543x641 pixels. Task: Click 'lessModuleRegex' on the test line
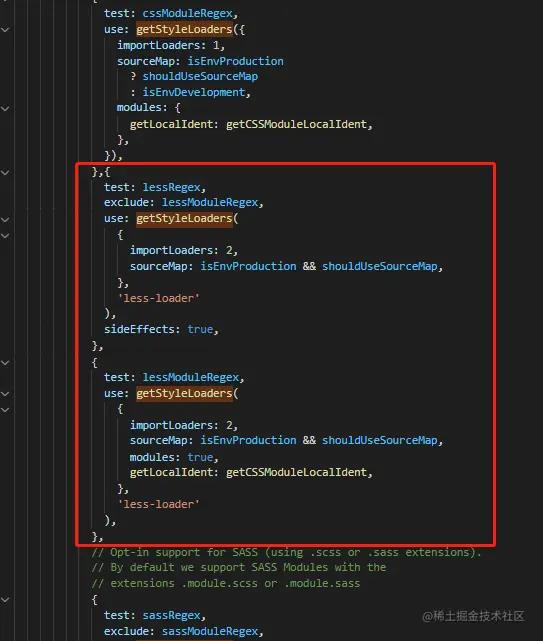191,377
